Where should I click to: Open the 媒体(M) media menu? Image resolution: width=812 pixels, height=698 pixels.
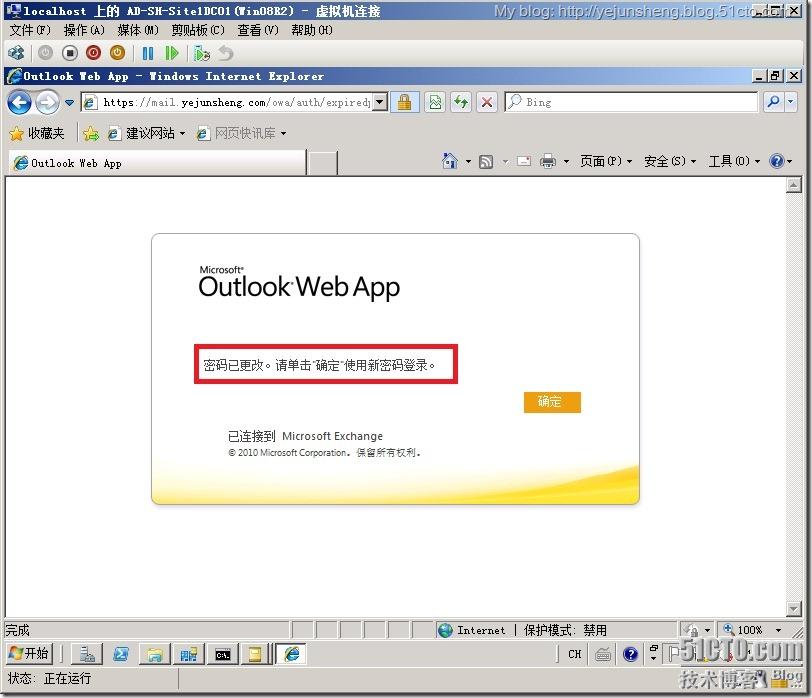[138, 30]
